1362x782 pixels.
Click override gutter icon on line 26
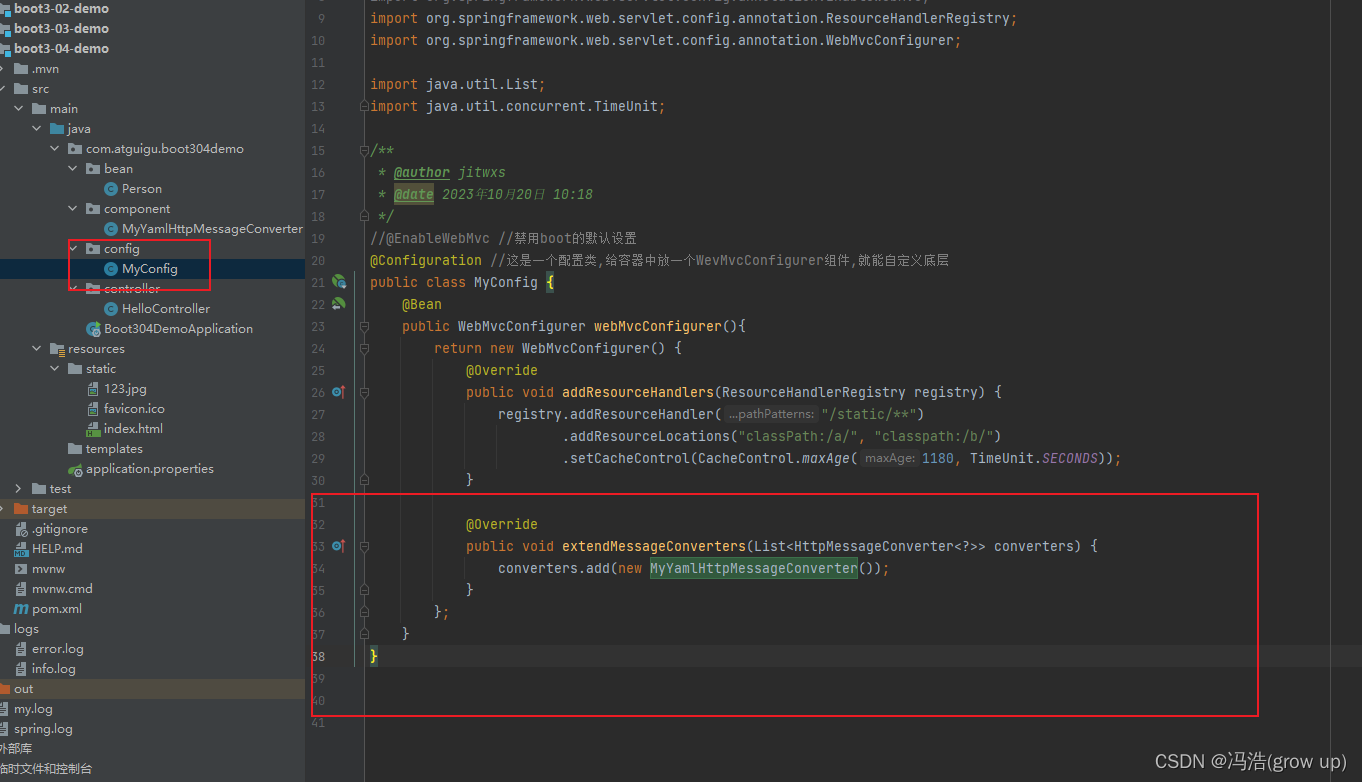click(x=338, y=392)
